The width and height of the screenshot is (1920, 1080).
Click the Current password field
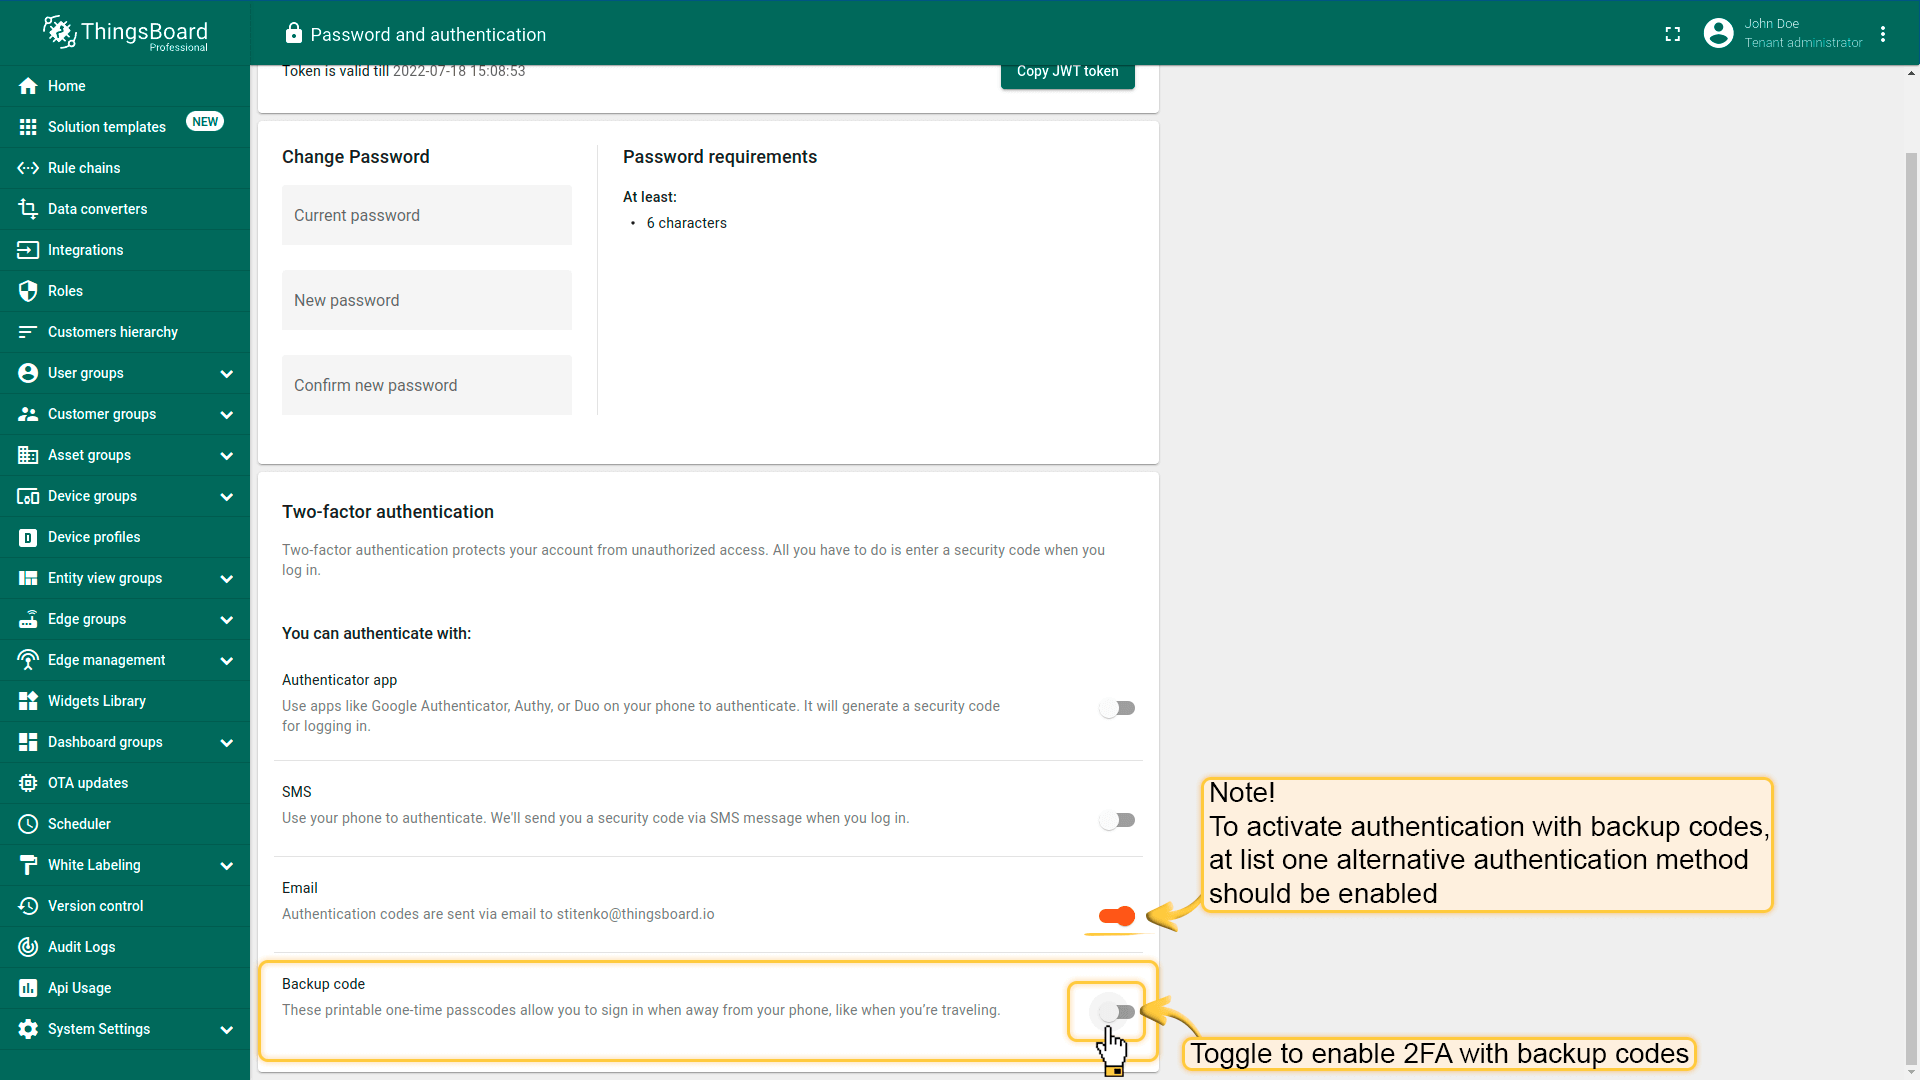coord(427,215)
